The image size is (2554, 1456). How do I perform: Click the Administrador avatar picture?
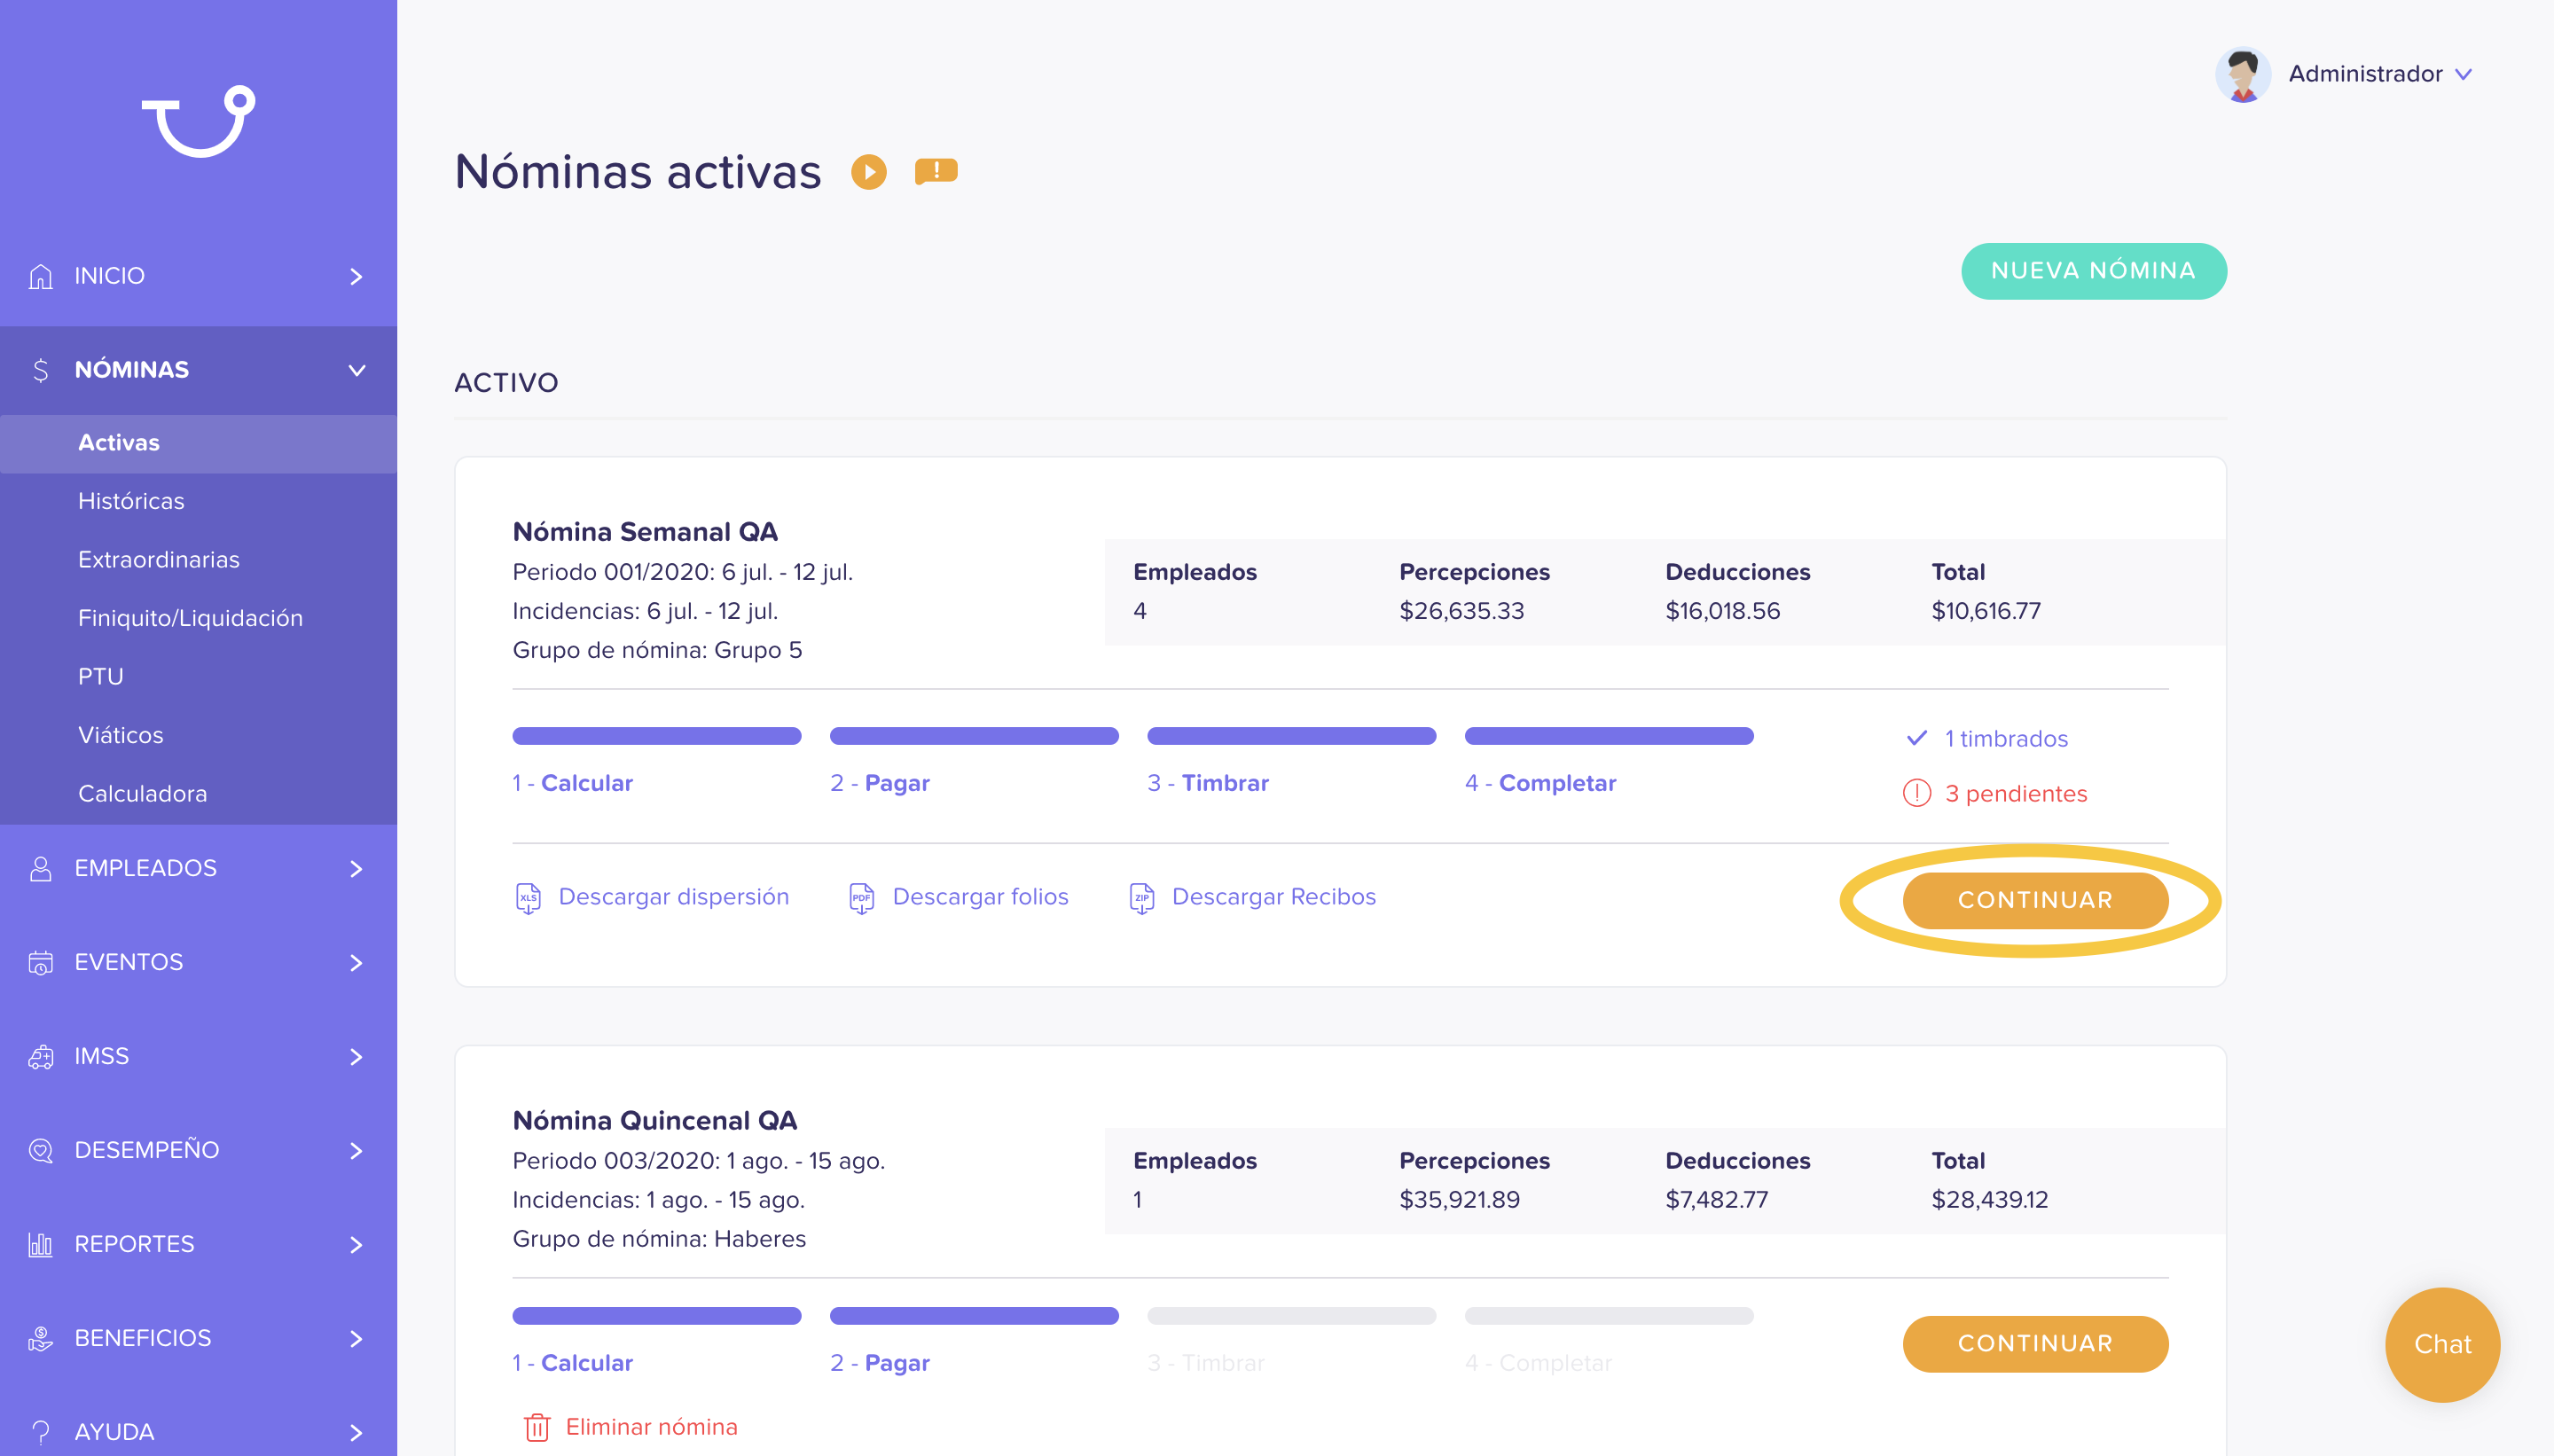tap(2242, 74)
